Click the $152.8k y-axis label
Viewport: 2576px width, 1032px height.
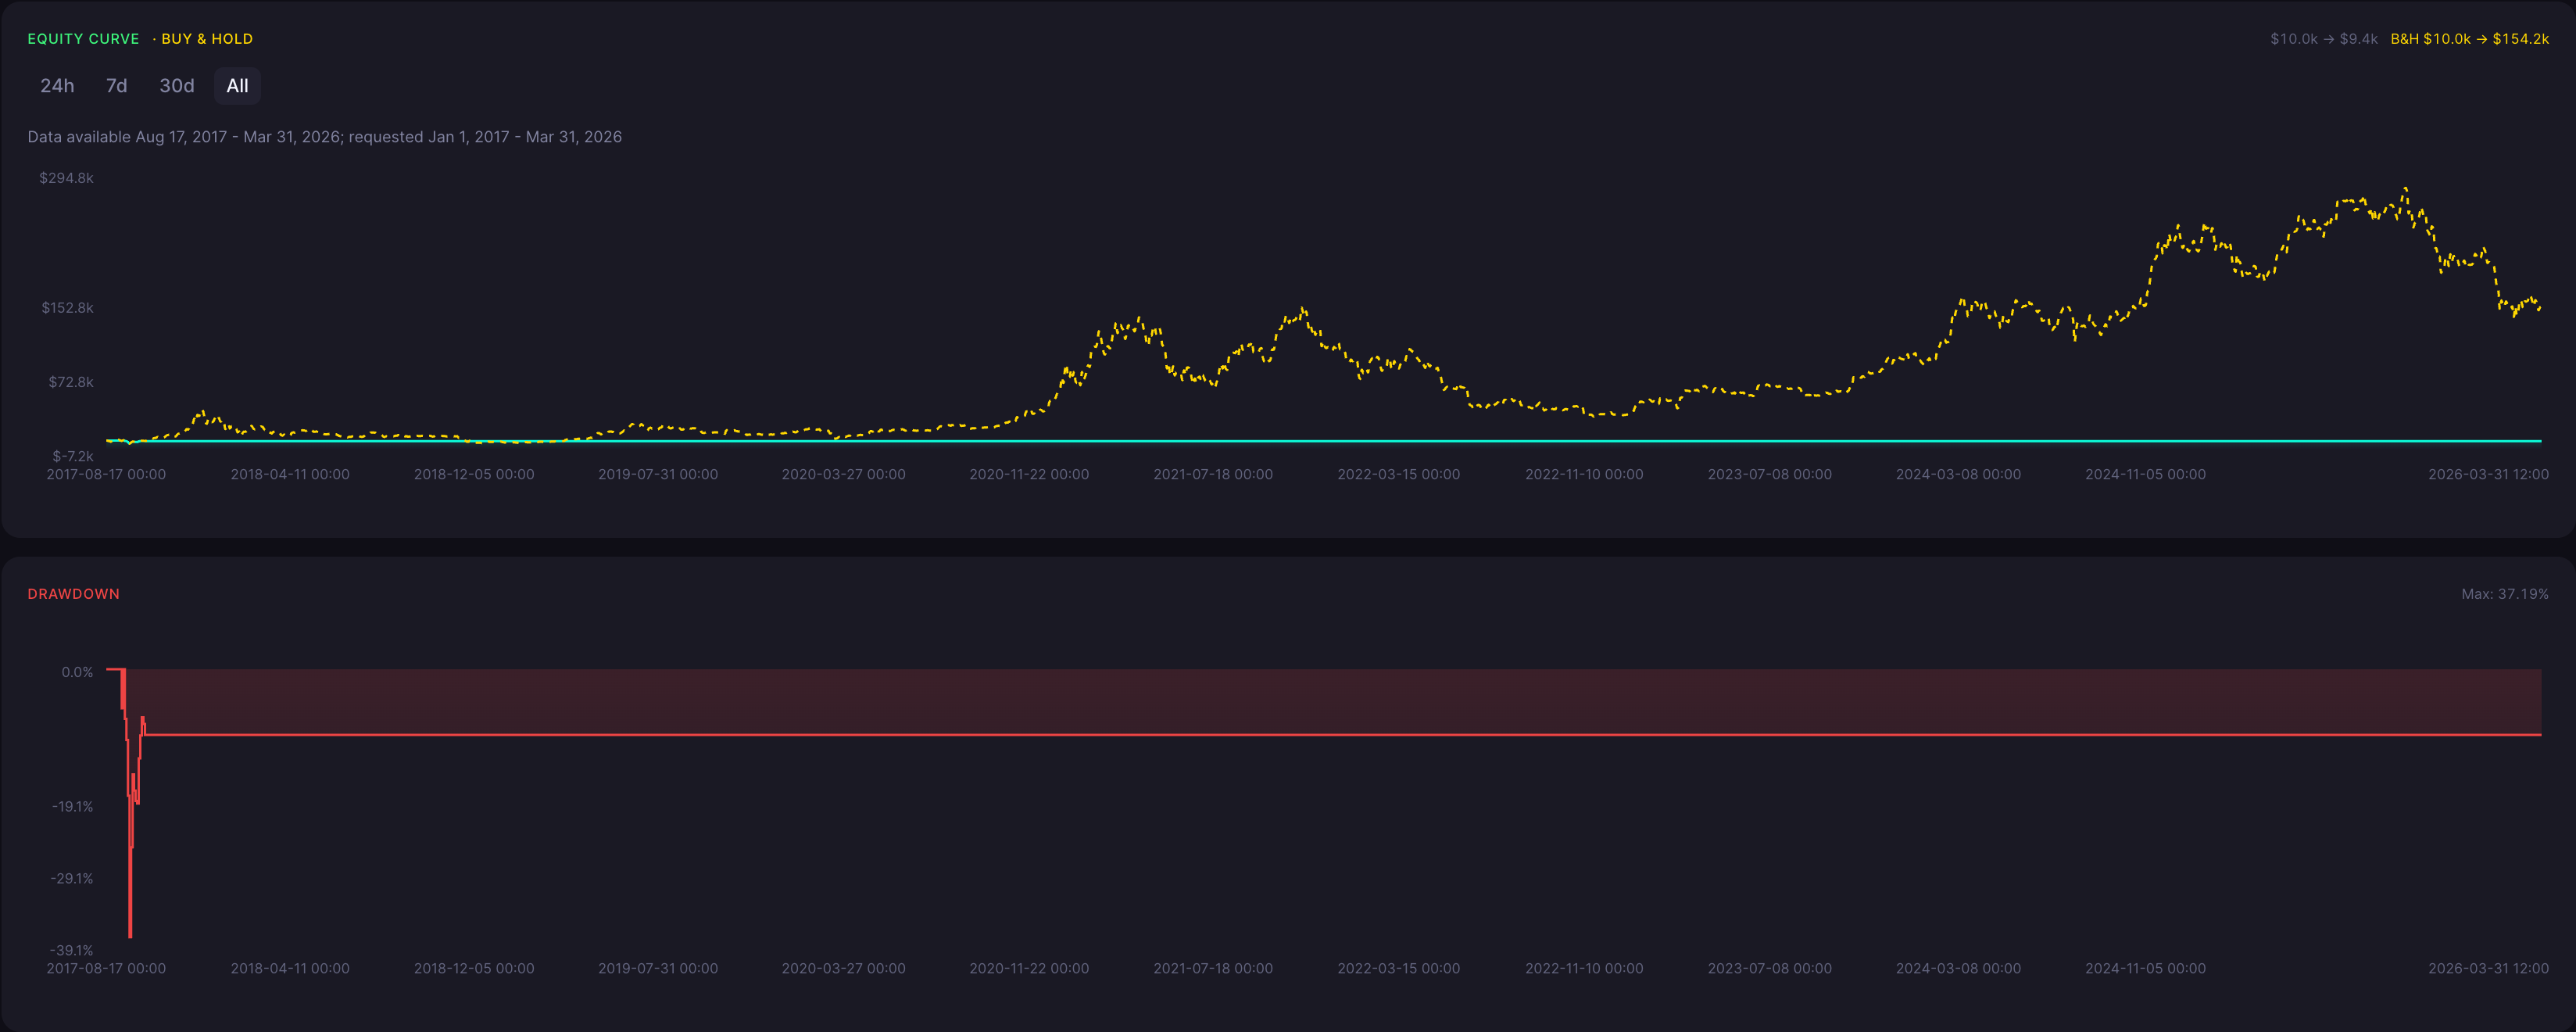coord(67,308)
